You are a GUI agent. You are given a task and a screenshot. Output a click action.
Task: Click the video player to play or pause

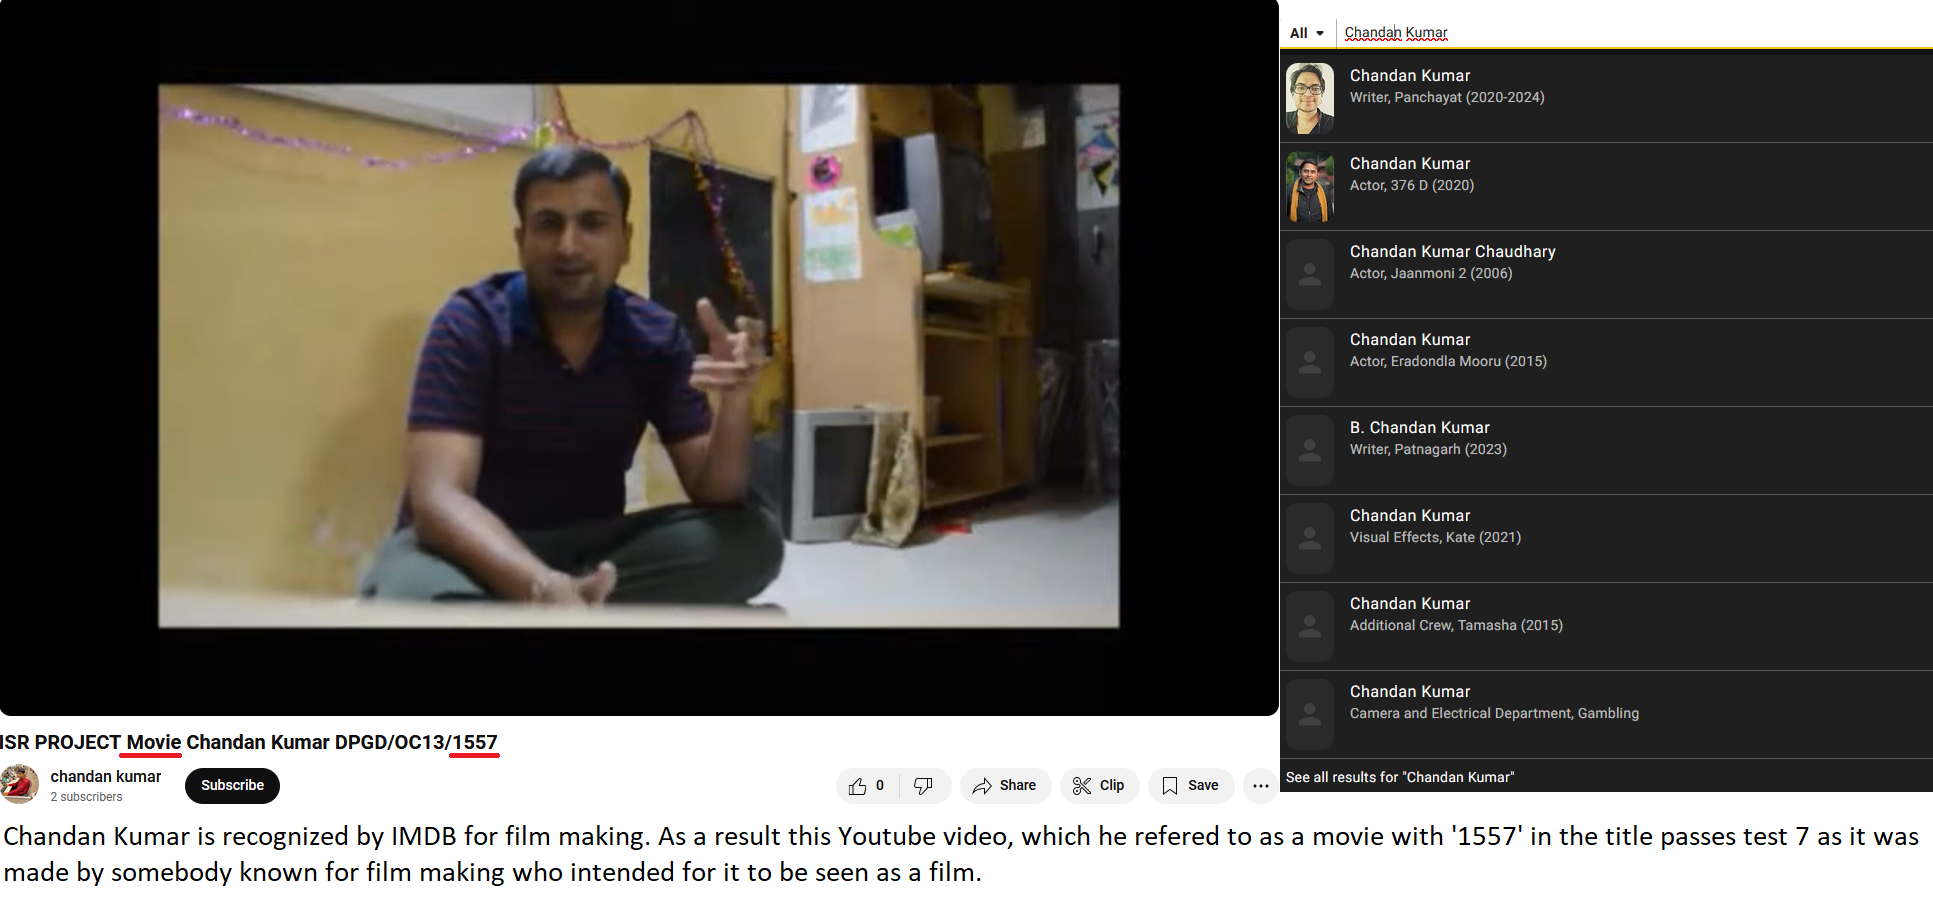click(x=639, y=356)
